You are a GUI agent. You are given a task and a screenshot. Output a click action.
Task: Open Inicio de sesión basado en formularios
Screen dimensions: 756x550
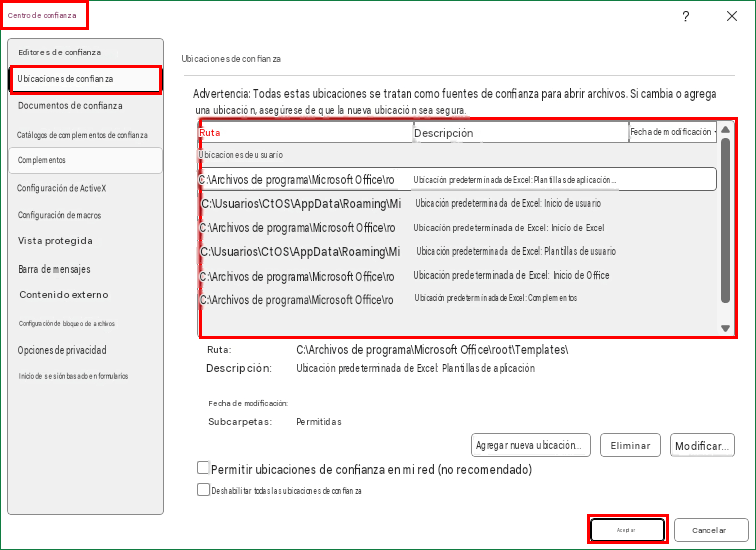tap(73, 376)
